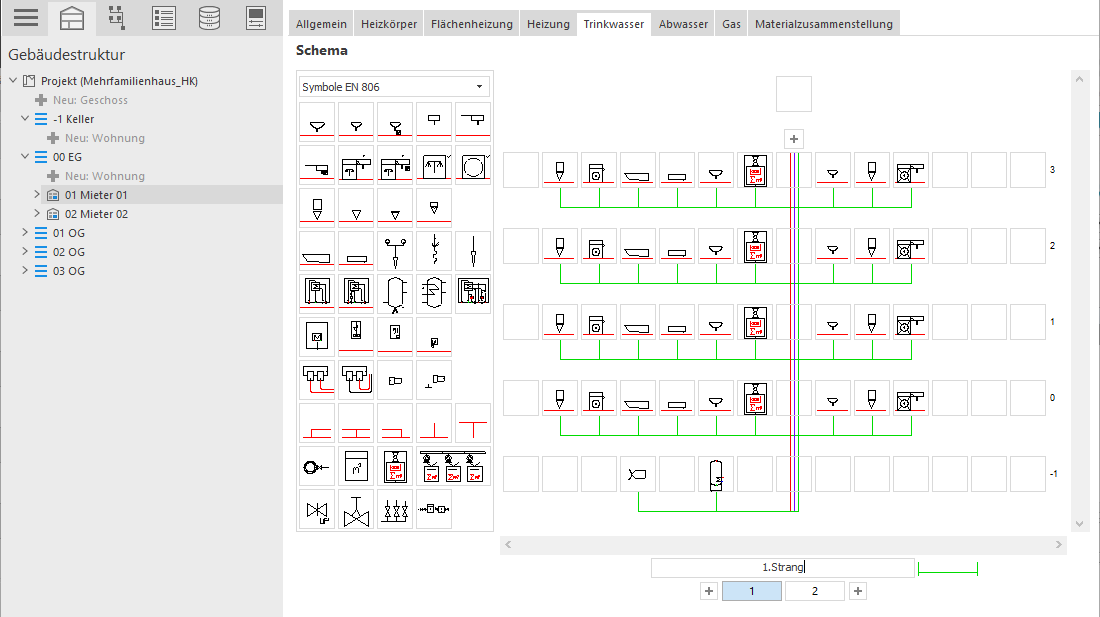
Task: Switch to the Abwasser tab
Action: coord(683,24)
